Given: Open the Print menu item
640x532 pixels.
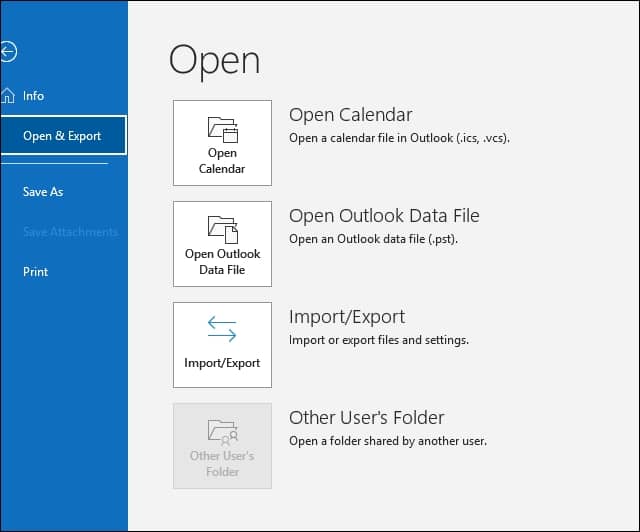Looking at the screenshot, I should [36, 272].
